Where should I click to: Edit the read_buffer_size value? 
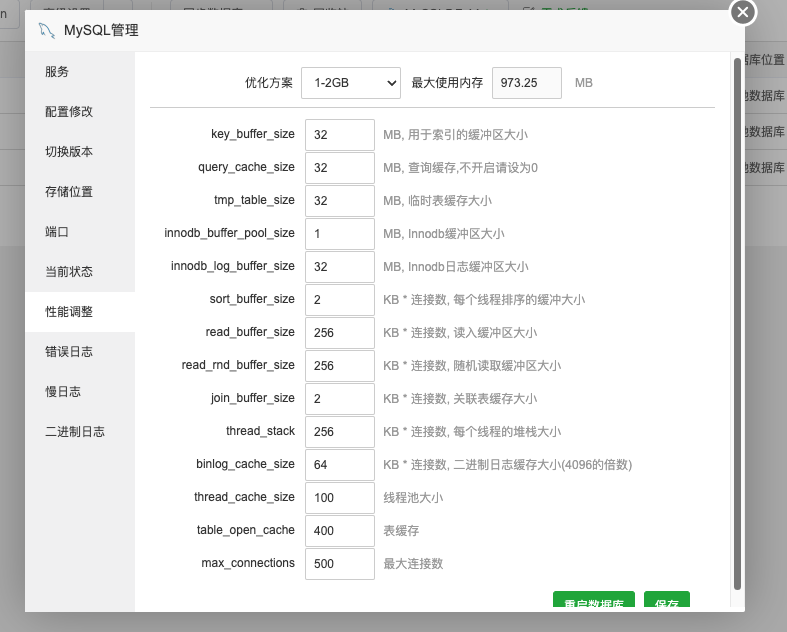(340, 333)
